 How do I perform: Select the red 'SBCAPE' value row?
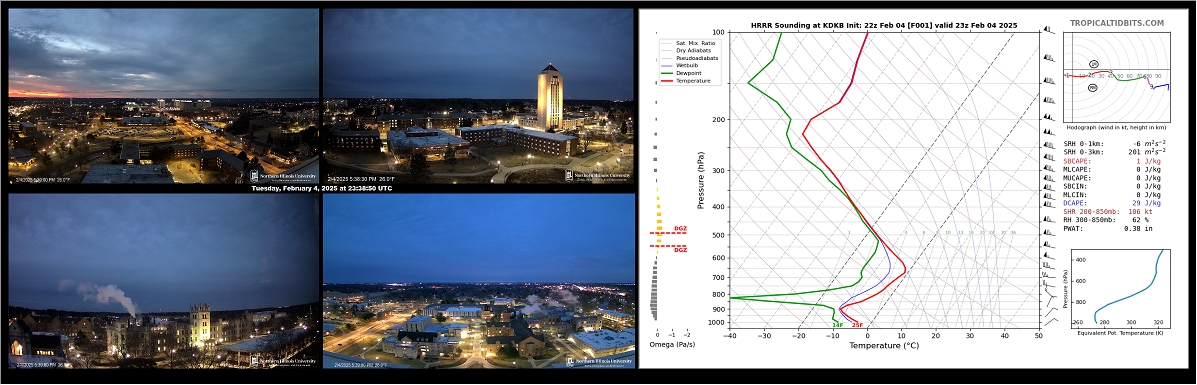tap(1113, 161)
